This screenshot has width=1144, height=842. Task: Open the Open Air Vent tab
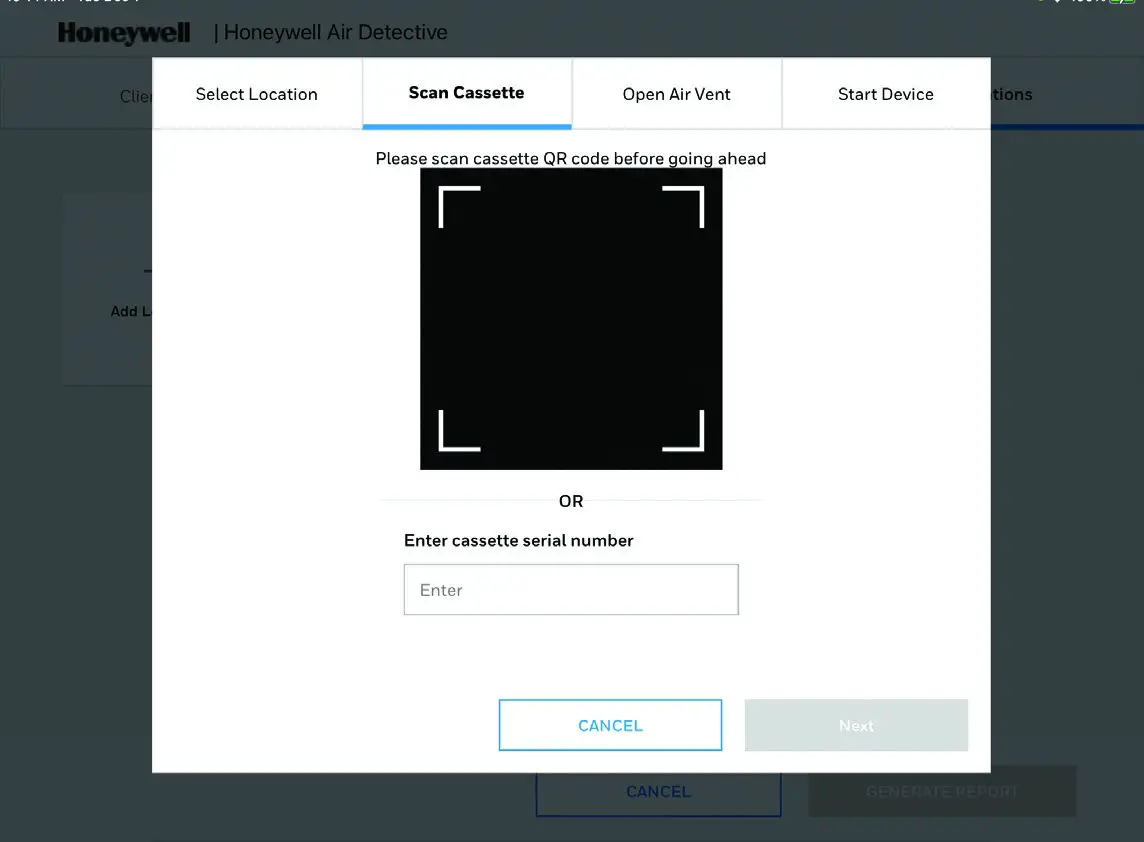point(677,94)
